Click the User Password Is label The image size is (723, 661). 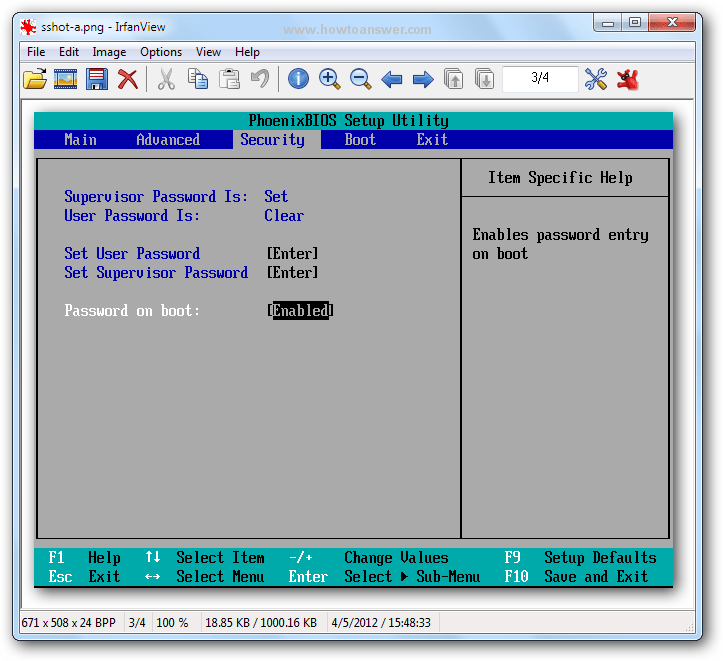132,215
